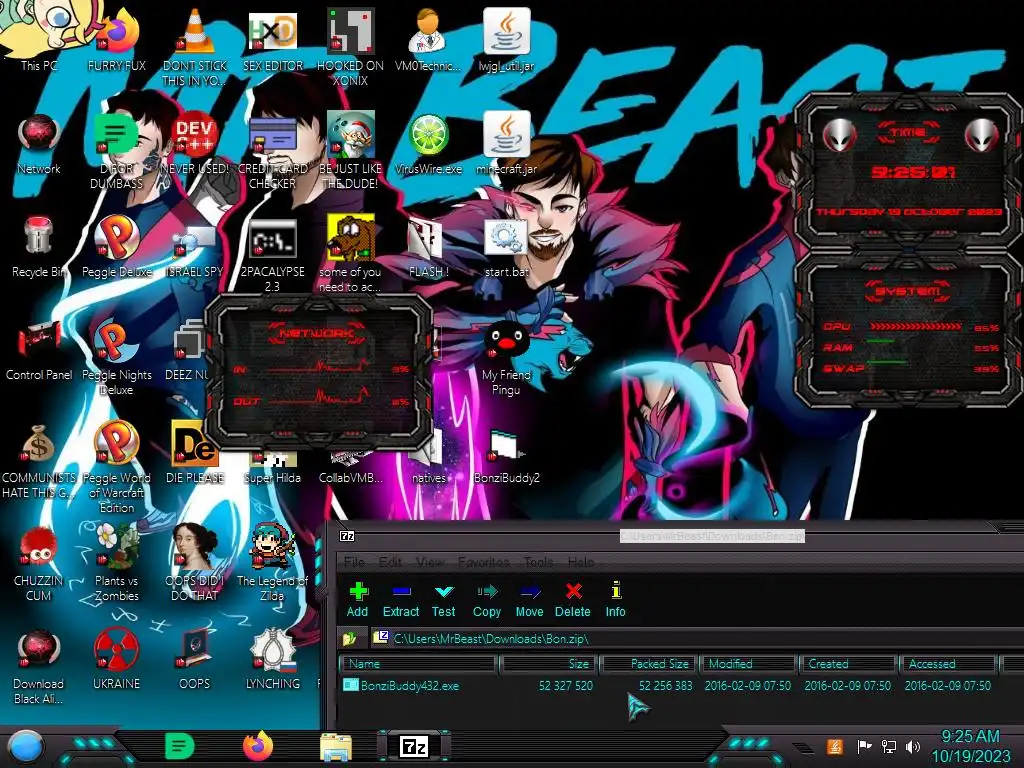Click the 7z taskbar button
This screenshot has width=1024, height=768.
tap(414, 746)
